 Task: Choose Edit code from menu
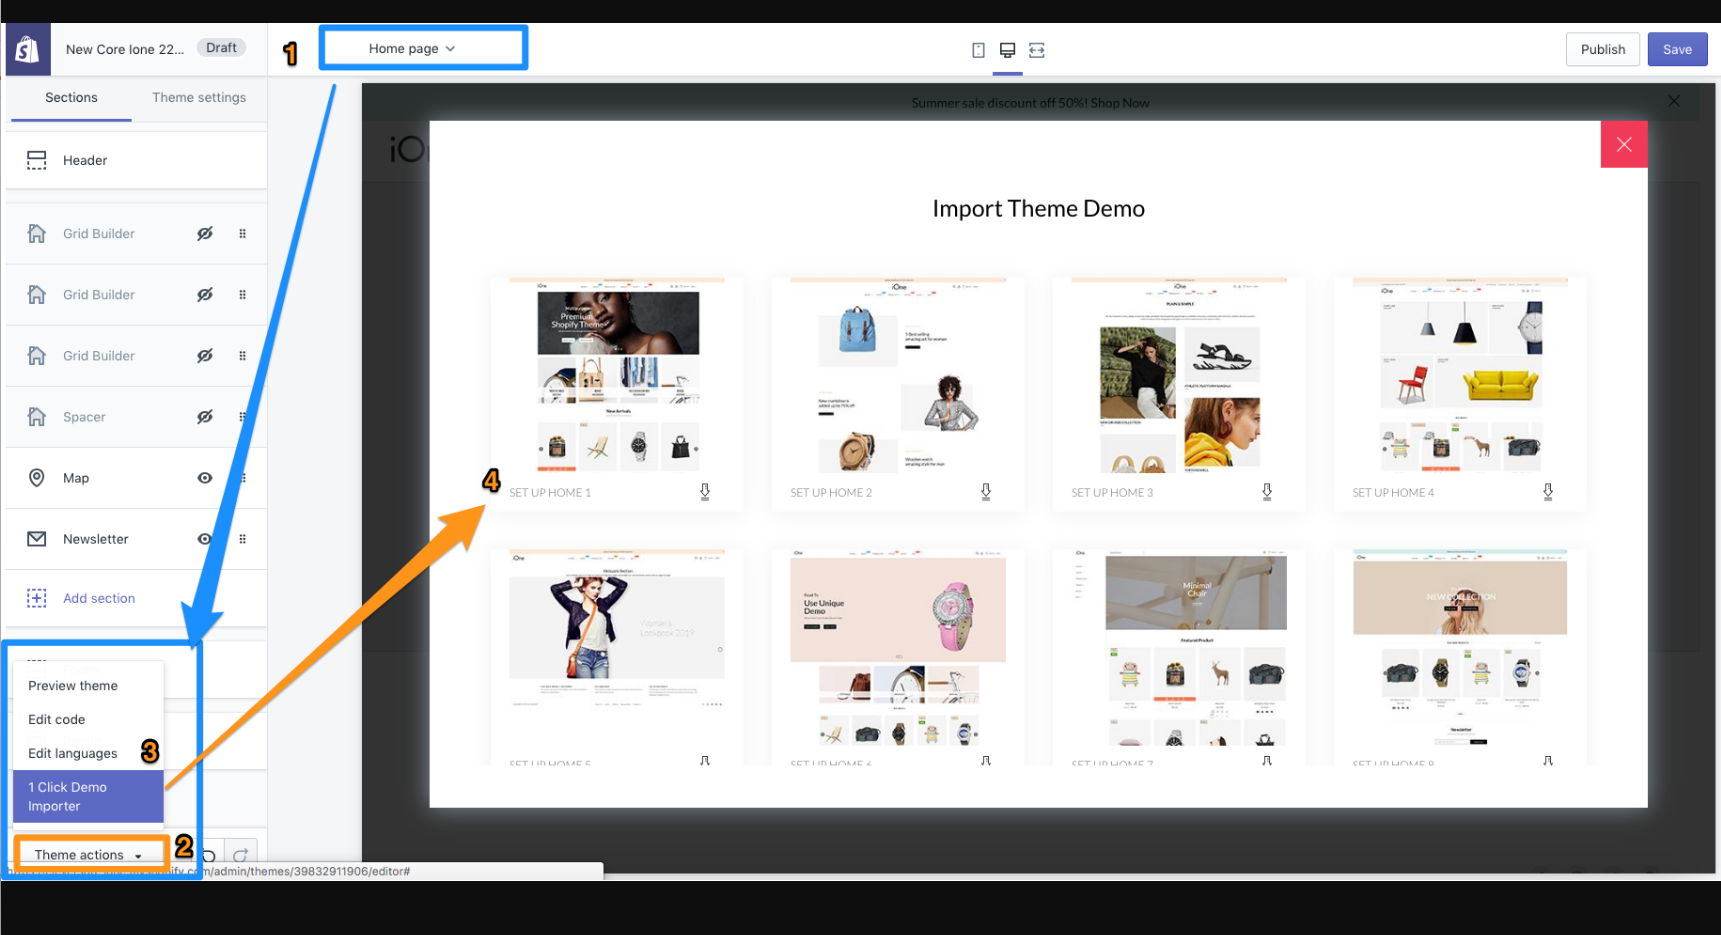coord(57,720)
